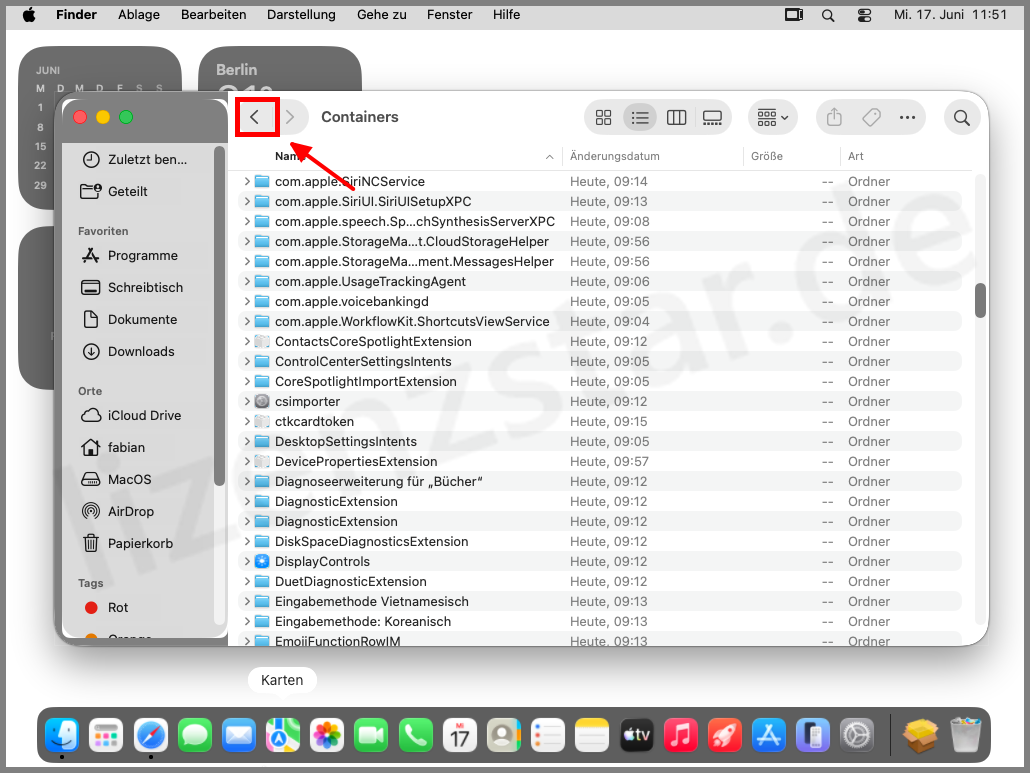Screen dimensions: 1030x773
Task: Open Schreibtisch in the sidebar
Action: tap(133, 288)
